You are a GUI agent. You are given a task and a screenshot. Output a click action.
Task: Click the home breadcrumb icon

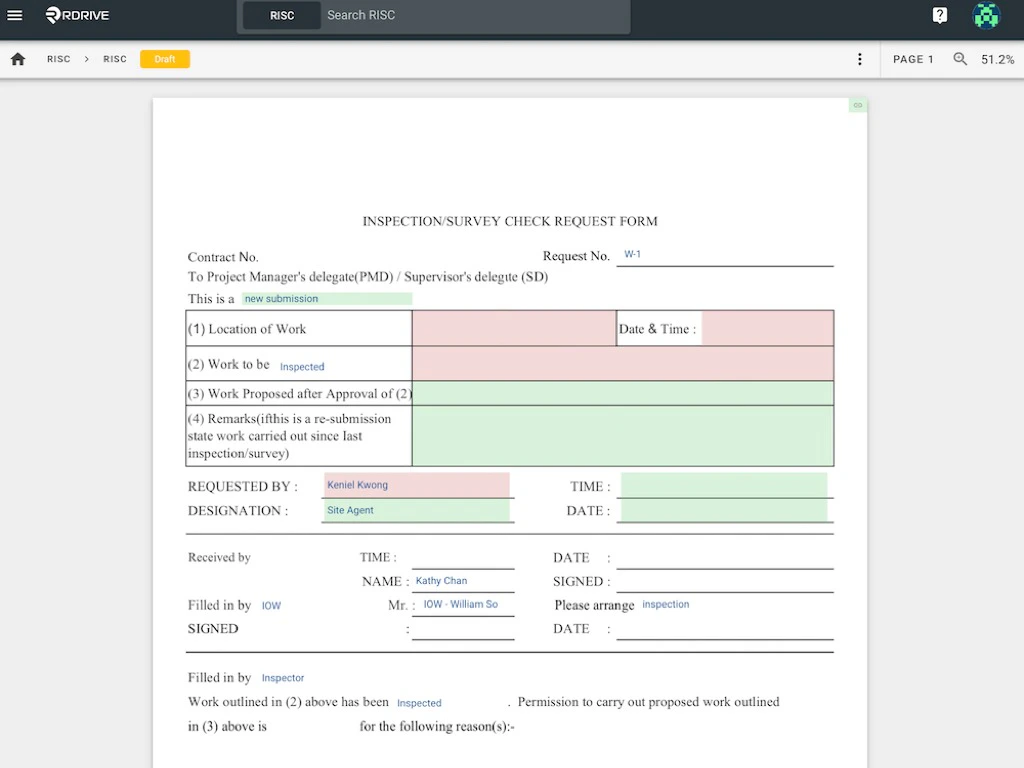coord(17,59)
